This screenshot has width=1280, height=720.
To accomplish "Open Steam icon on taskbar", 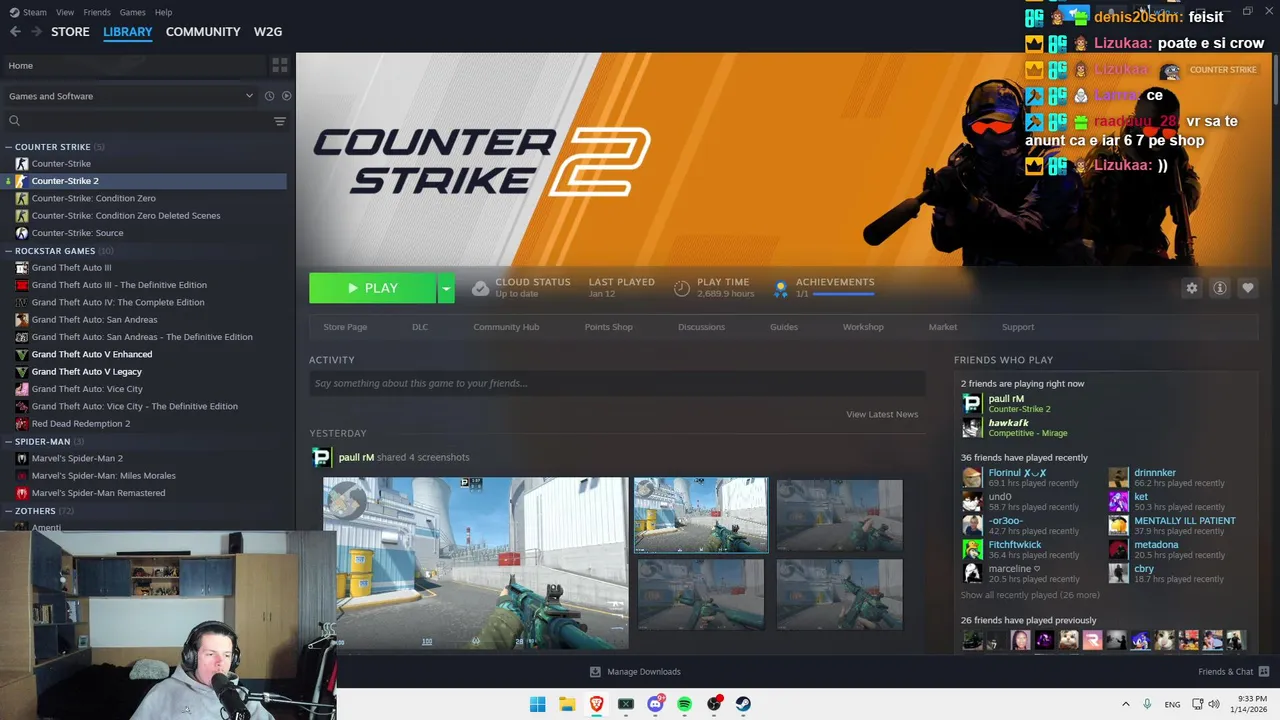I will [x=744, y=704].
